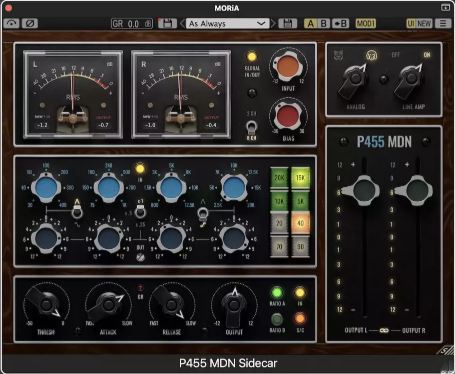Click the Output L fader handle
The image size is (455, 374).
tap(362, 190)
